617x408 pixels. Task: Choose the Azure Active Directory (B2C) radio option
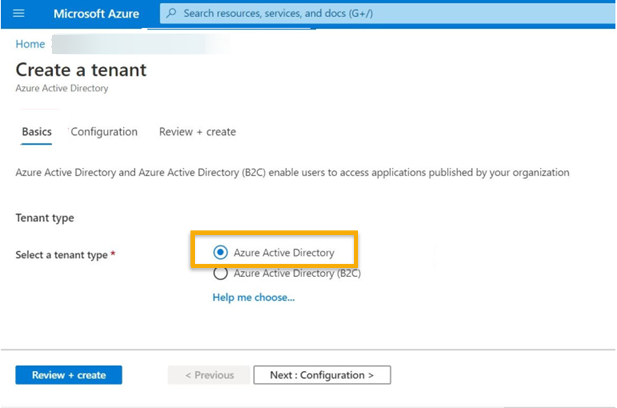221,273
